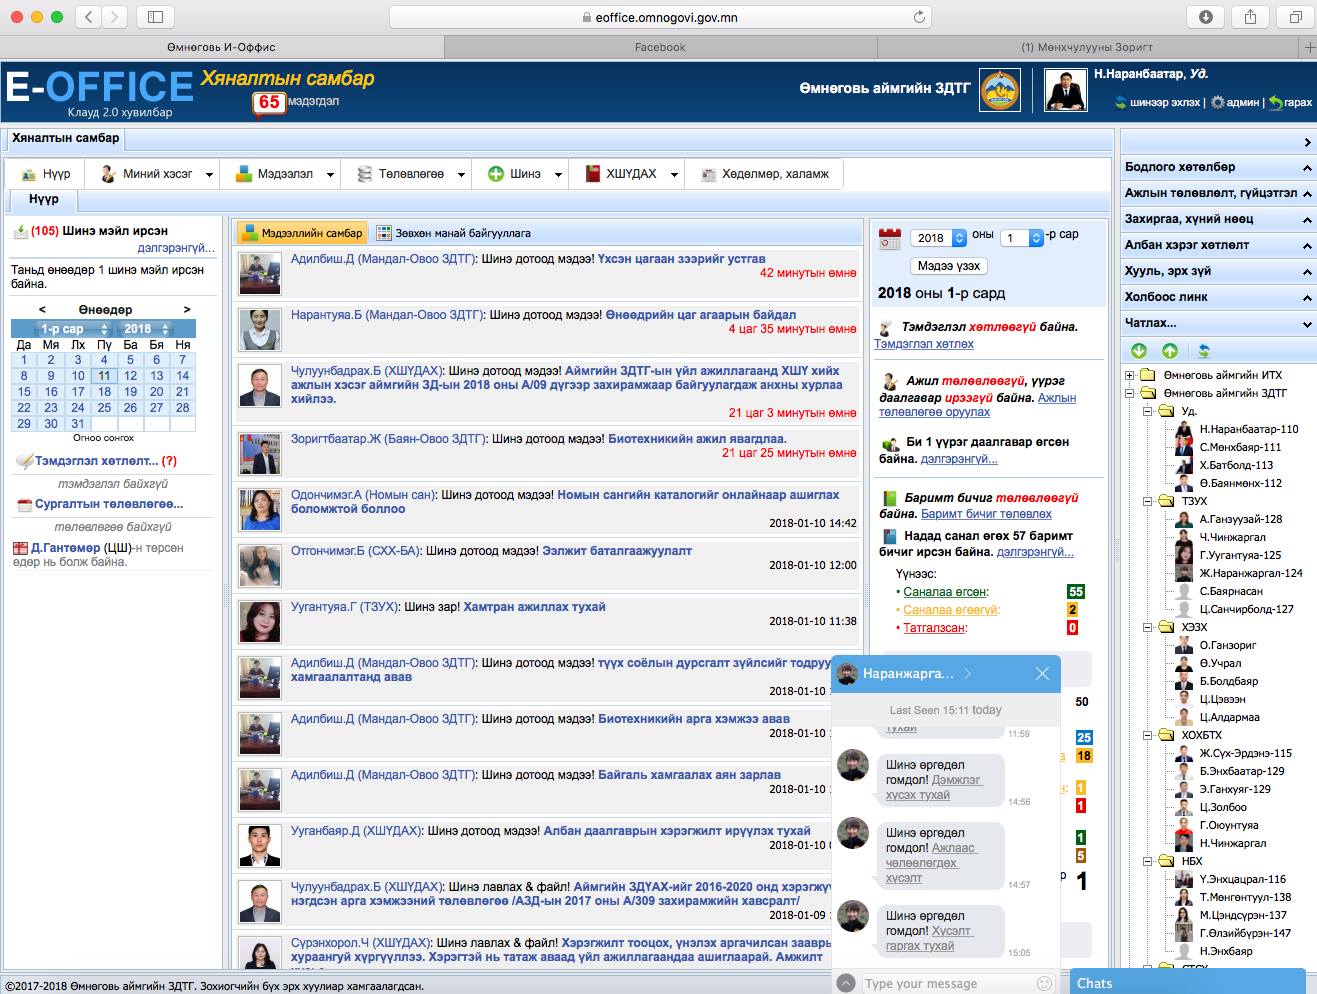This screenshot has width=1317, height=994.
Task: Click the red 65 notifications badge
Action: pos(268,102)
